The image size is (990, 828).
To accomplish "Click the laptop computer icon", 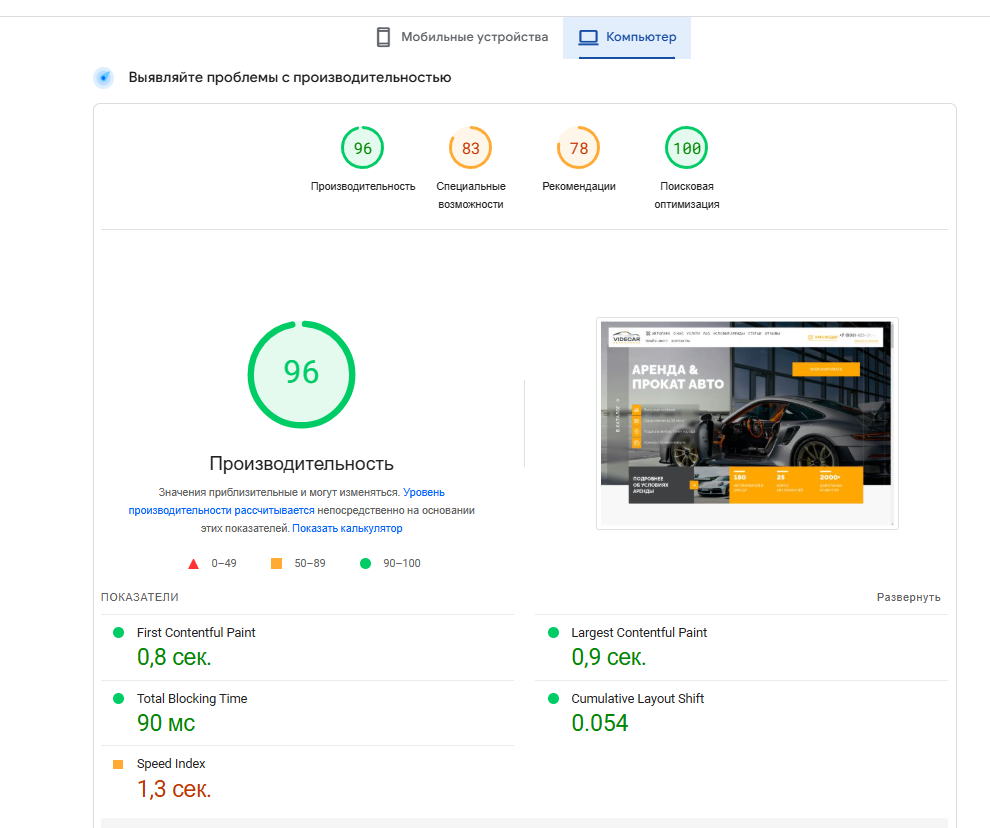I will pyautogui.click(x=589, y=37).
